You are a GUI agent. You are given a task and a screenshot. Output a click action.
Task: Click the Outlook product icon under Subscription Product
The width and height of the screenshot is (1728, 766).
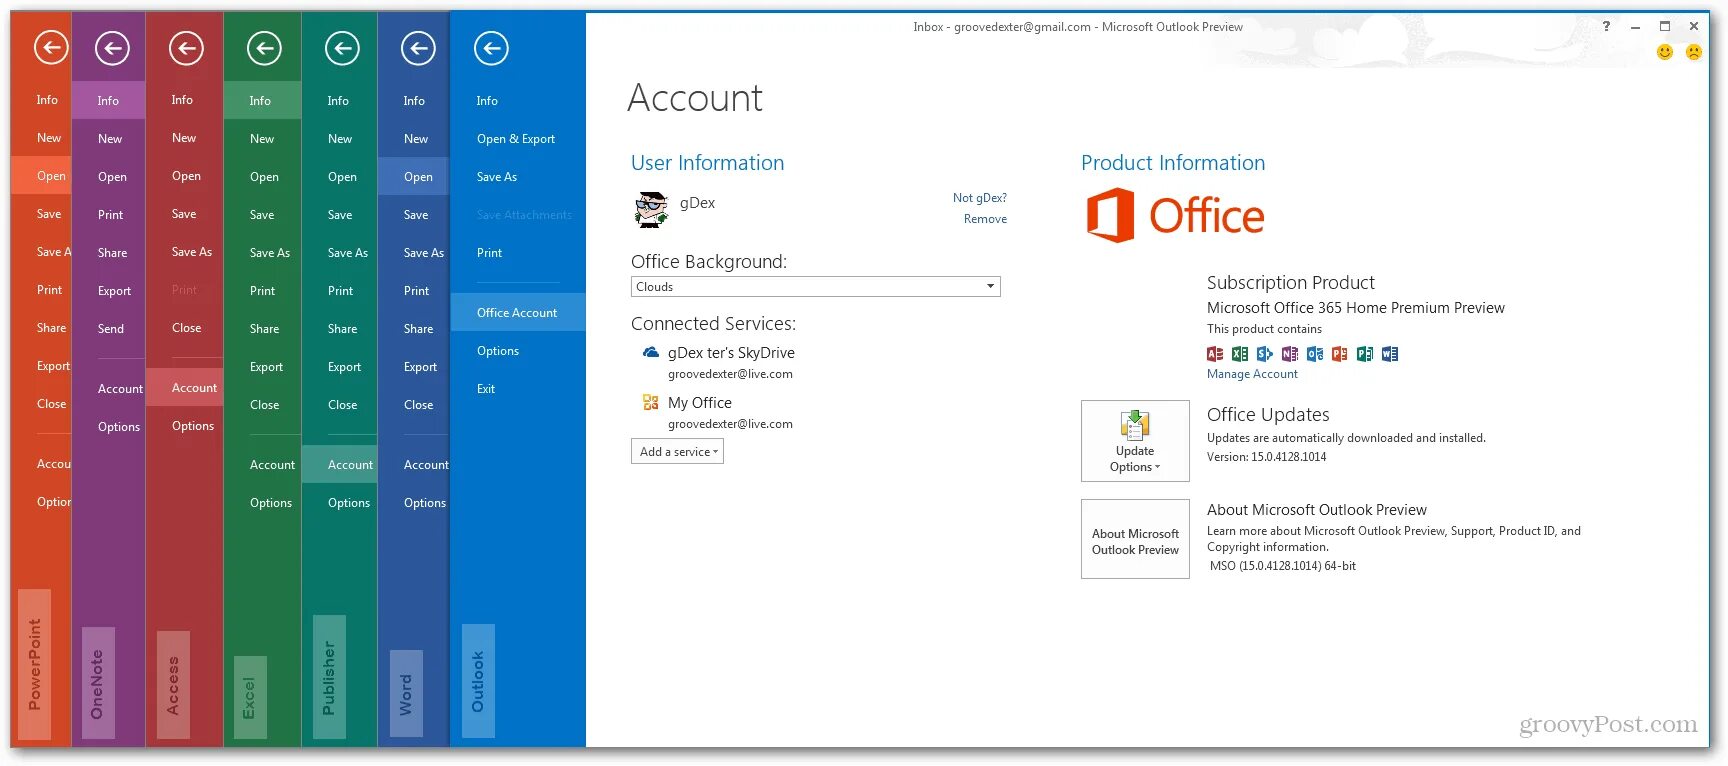click(x=1315, y=354)
